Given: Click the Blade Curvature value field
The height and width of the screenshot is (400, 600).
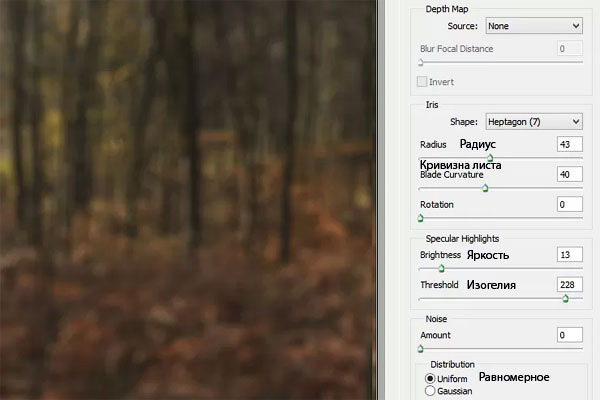Looking at the screenshot, I should 570,175.
